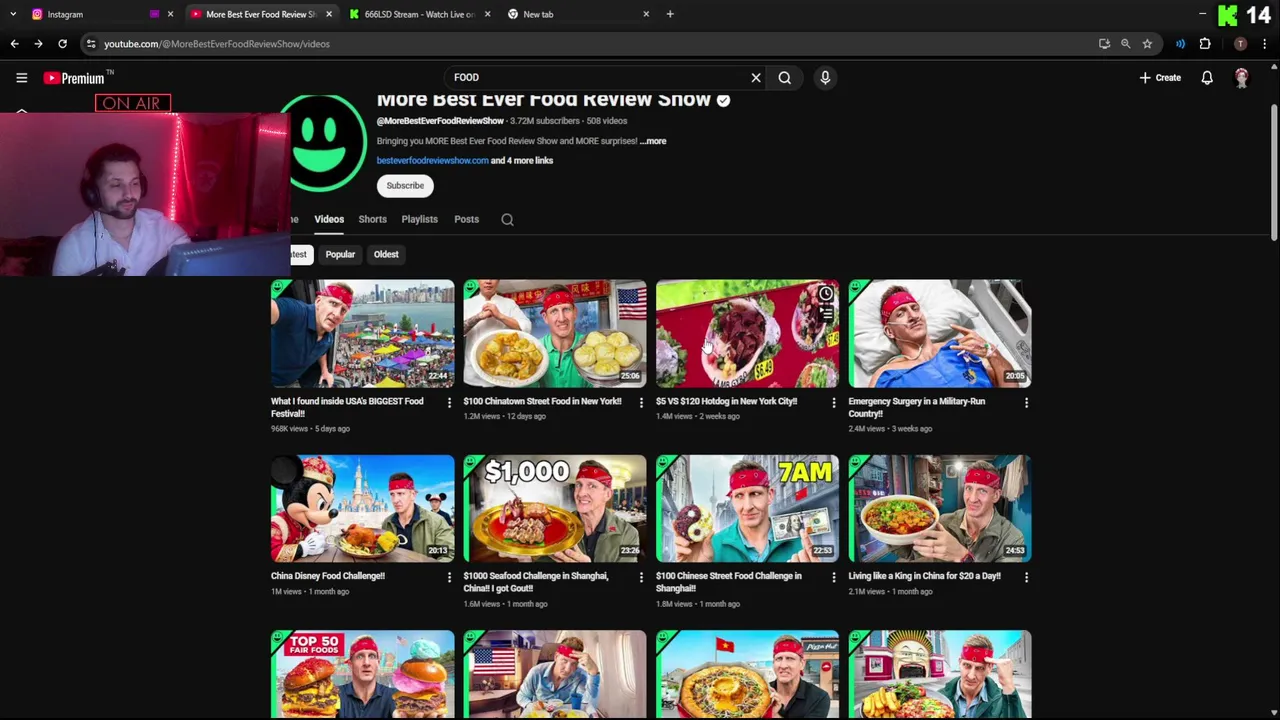The image size is (1280, 720).
Task: Play USA's BIGGEST Food Festival thumbnail
Action: click(x=362, y=333)
